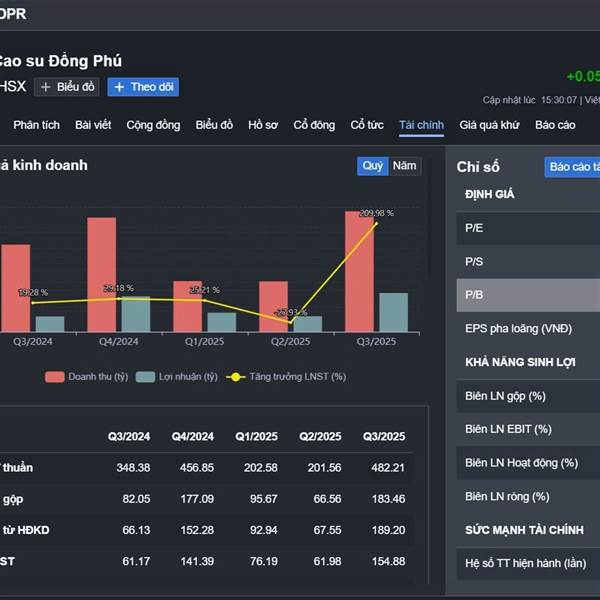This screenshot has height=600, width=600.
Task: Click the Báo cáo button in Chỉ số panel
Action: tap(573, 167)
